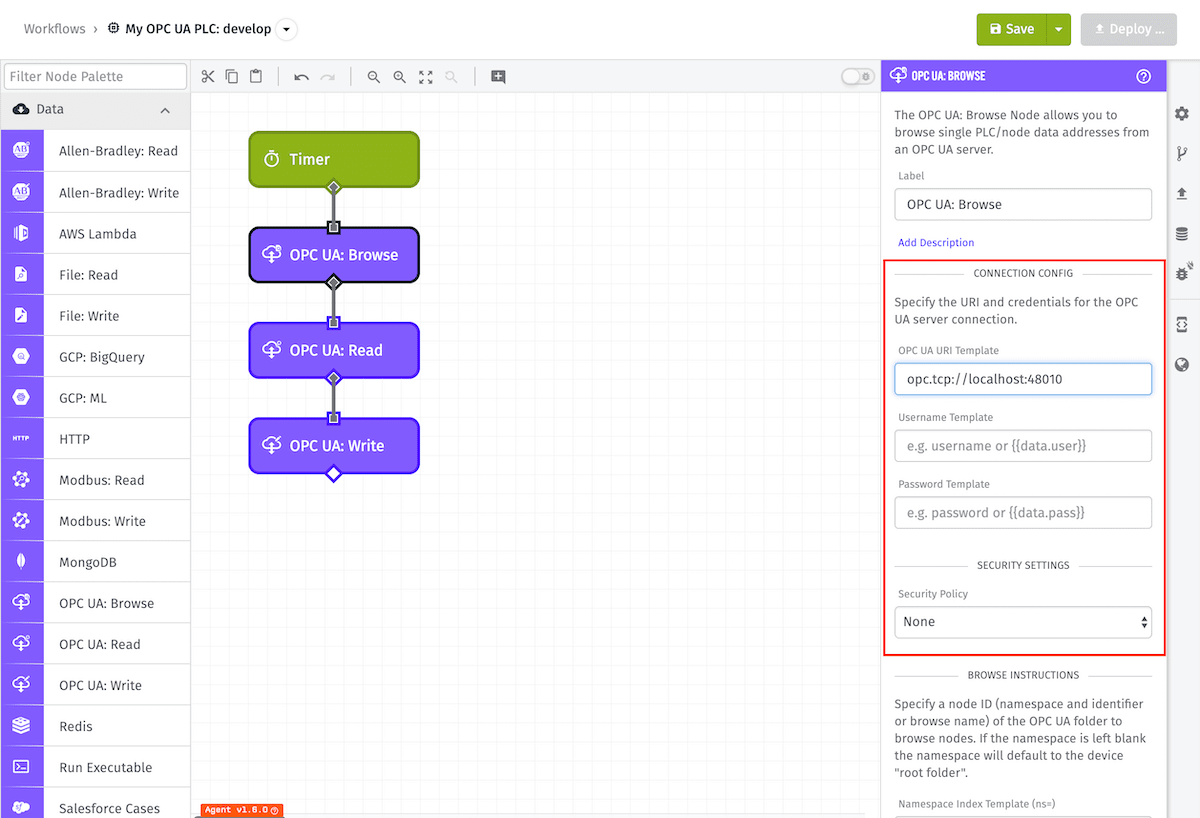This screenshot has height=818, width=1200.
Task: Open the debug bug icon
Action: [1183, 271]
